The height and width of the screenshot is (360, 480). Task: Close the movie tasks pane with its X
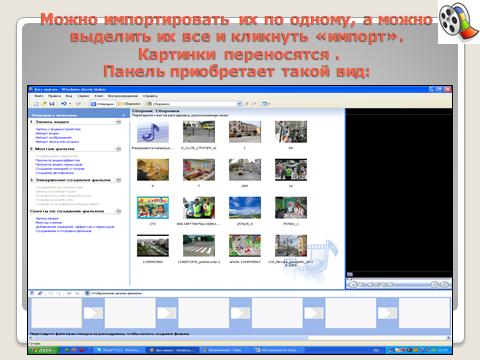coord(124,115)
